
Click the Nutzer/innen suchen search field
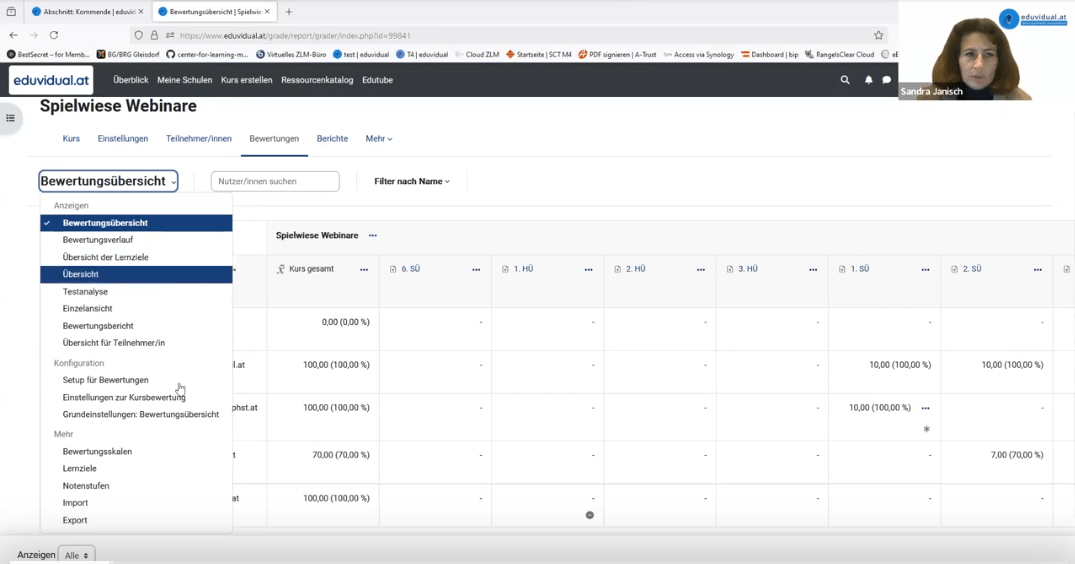(275, 182)
